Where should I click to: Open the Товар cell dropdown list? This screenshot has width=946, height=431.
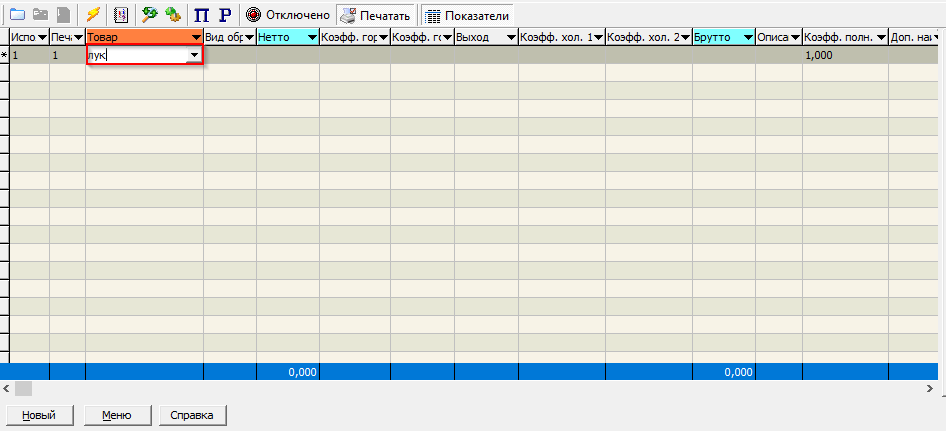[193, 56]
